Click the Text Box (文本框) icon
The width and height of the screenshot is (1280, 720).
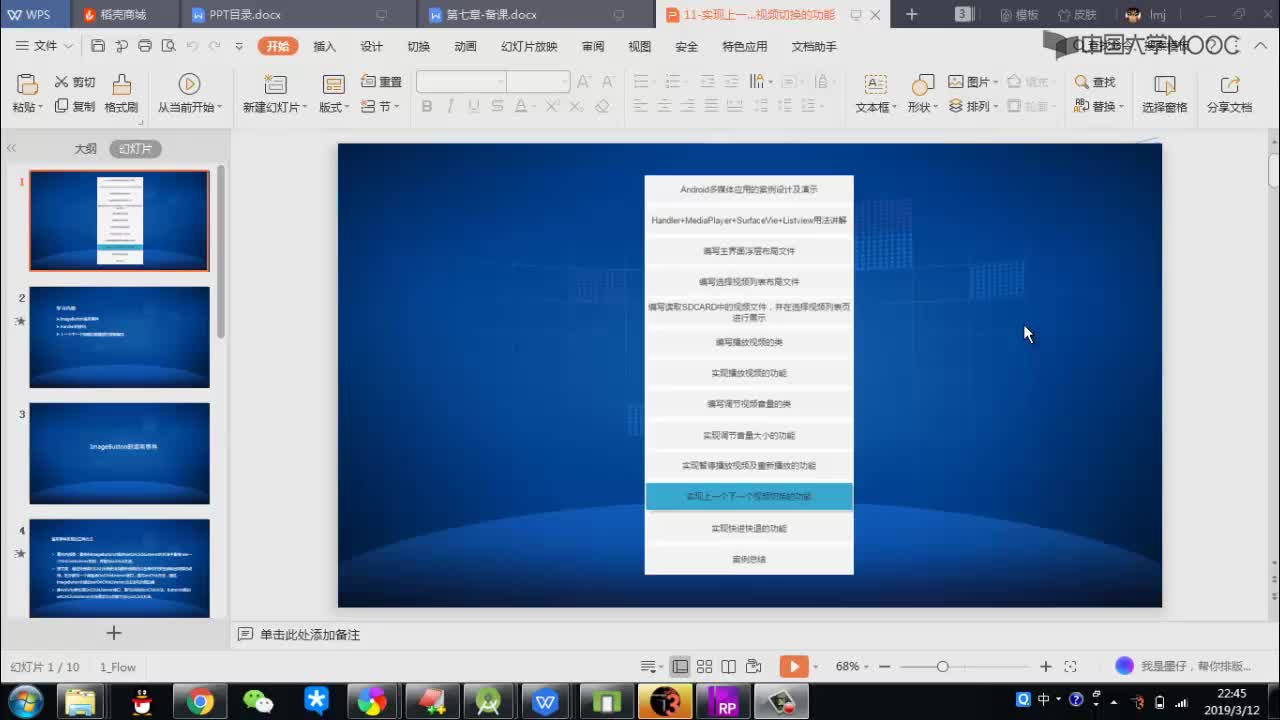tap(875, 84)
